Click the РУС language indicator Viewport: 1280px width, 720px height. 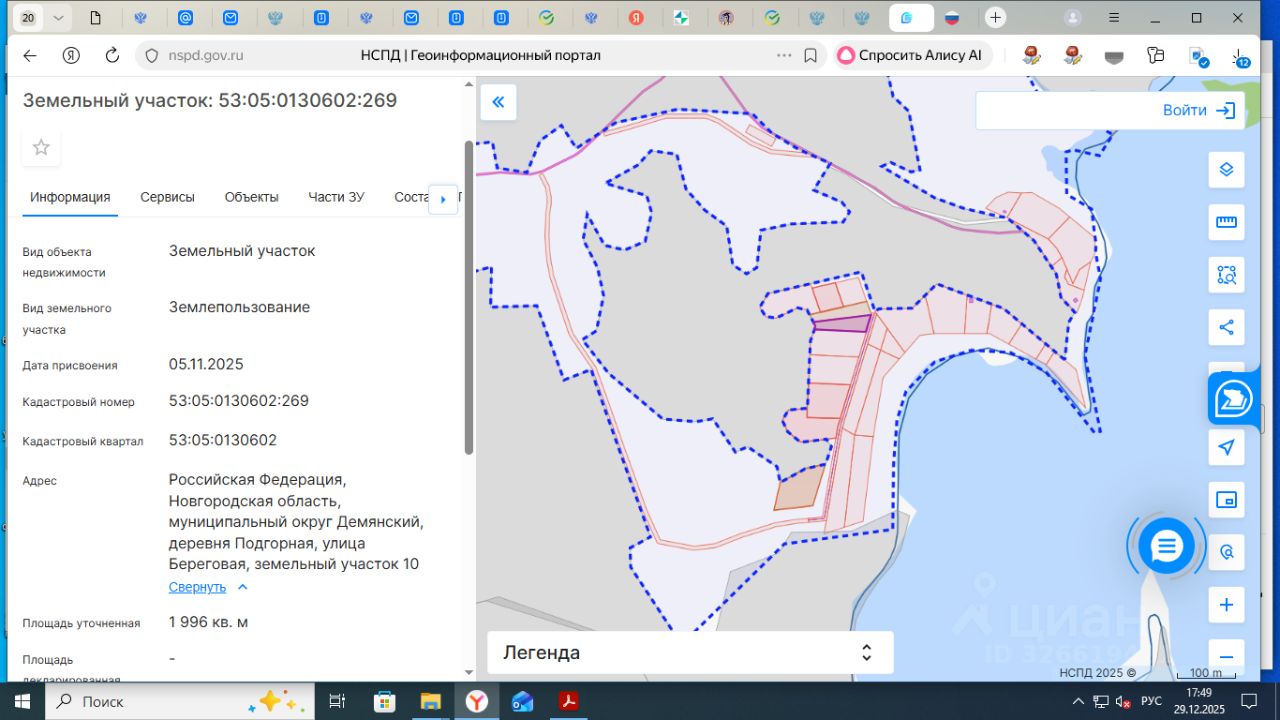tap(1151, 701)
